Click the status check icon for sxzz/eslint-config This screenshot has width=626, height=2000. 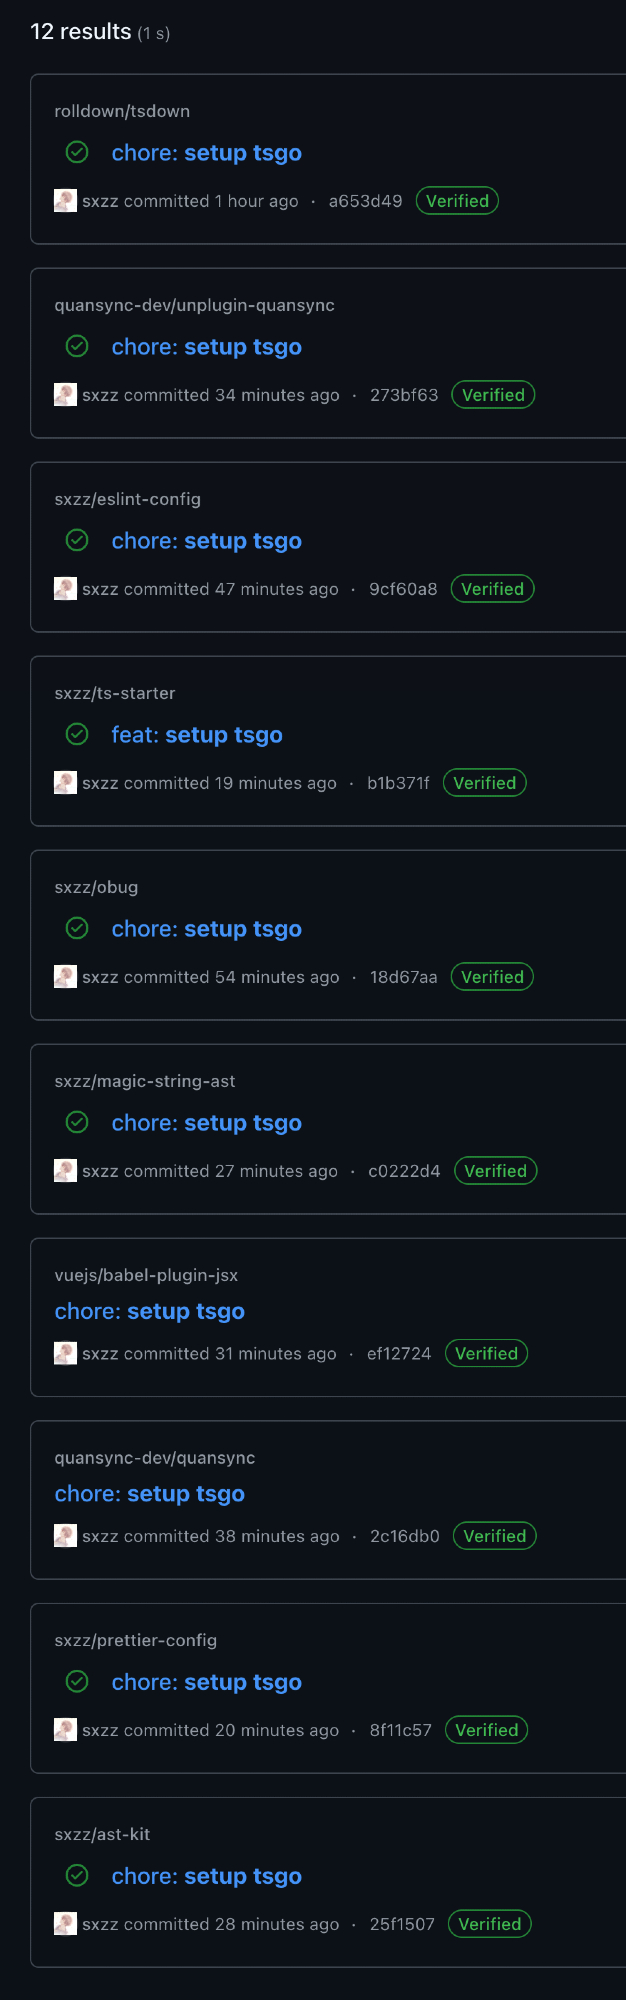[x=77, y=541]
